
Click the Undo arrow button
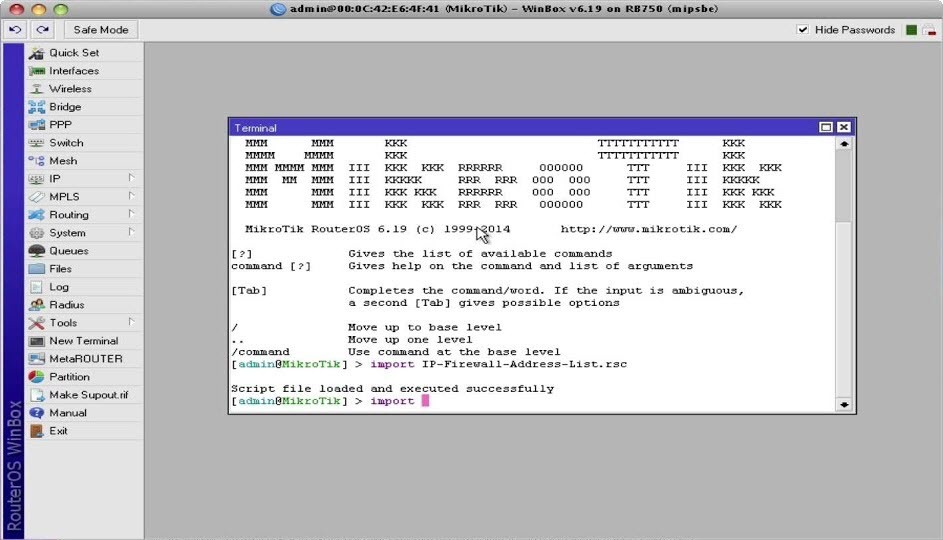click(15, 29)
